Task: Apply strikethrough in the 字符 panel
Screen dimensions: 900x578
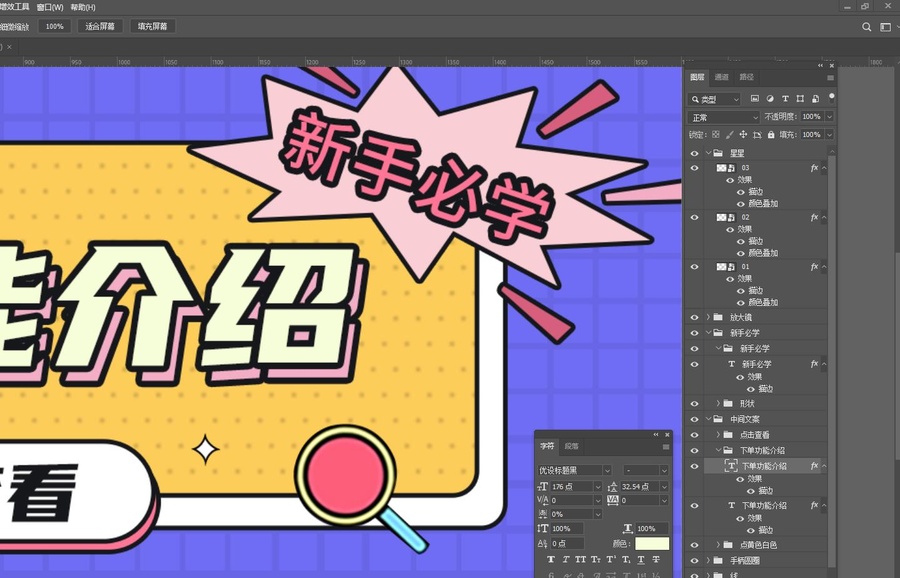Action: pos(655,559)
